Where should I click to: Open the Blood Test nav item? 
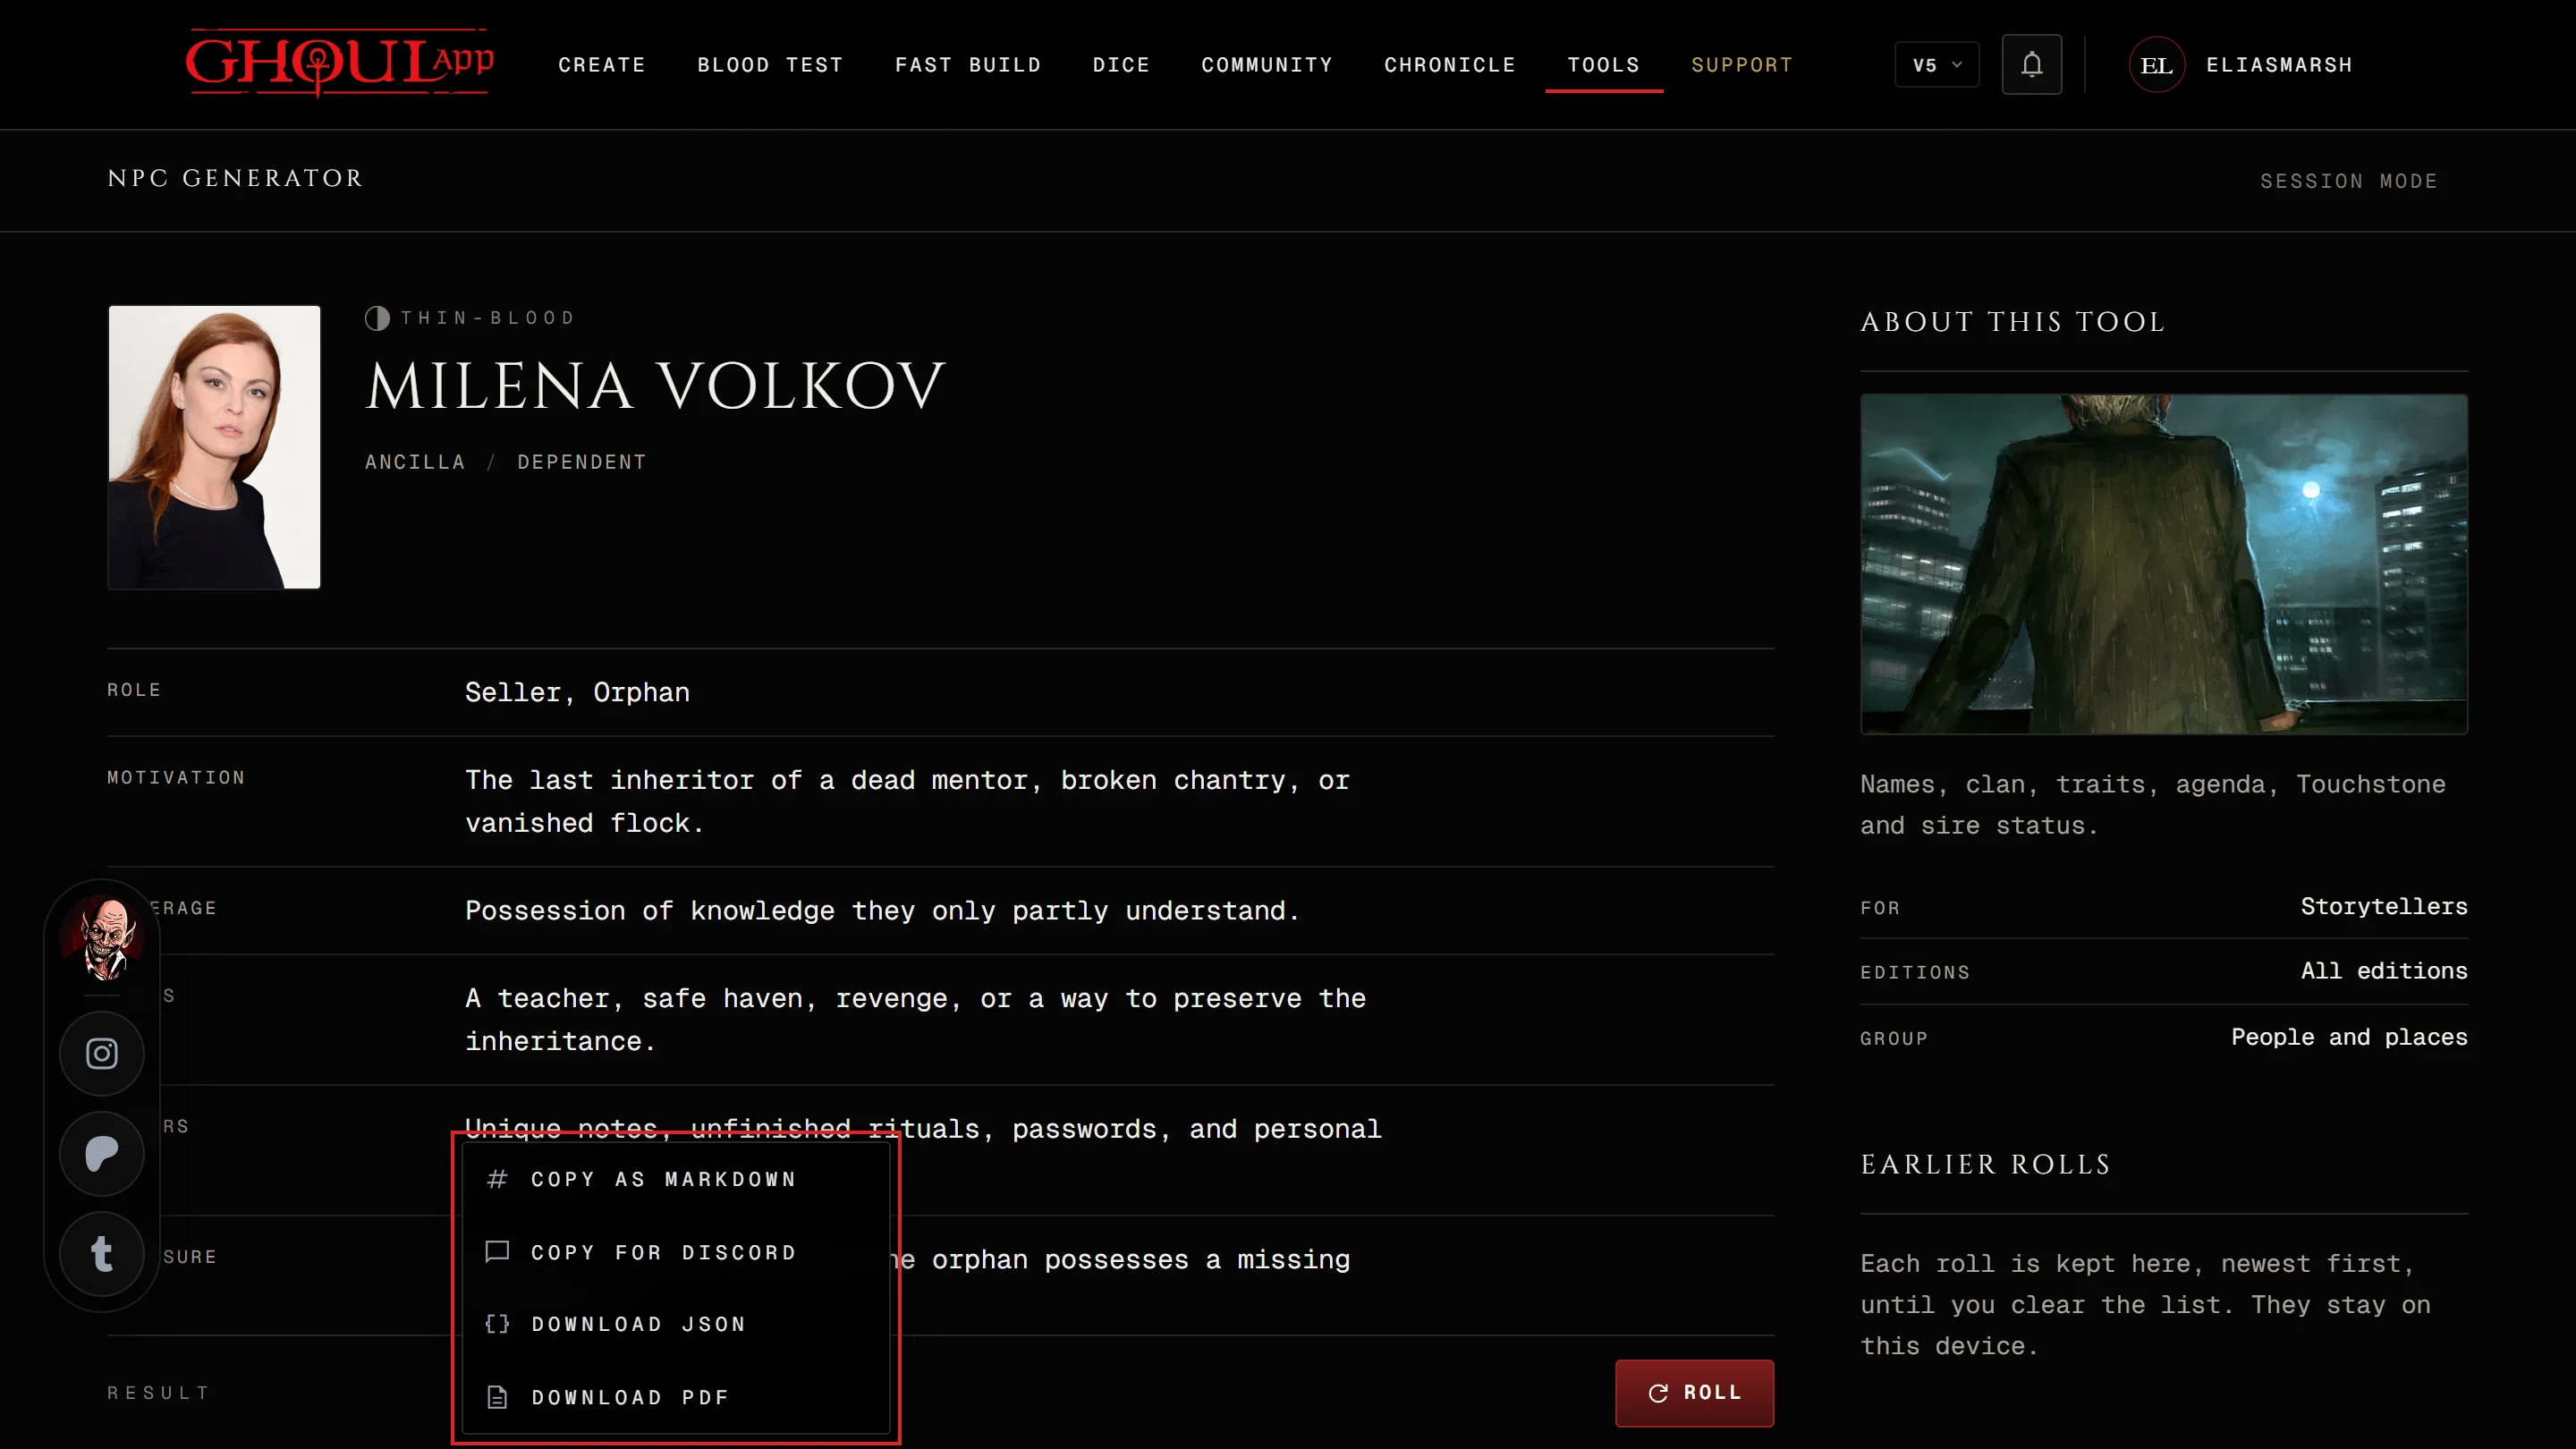pos(770,65)
